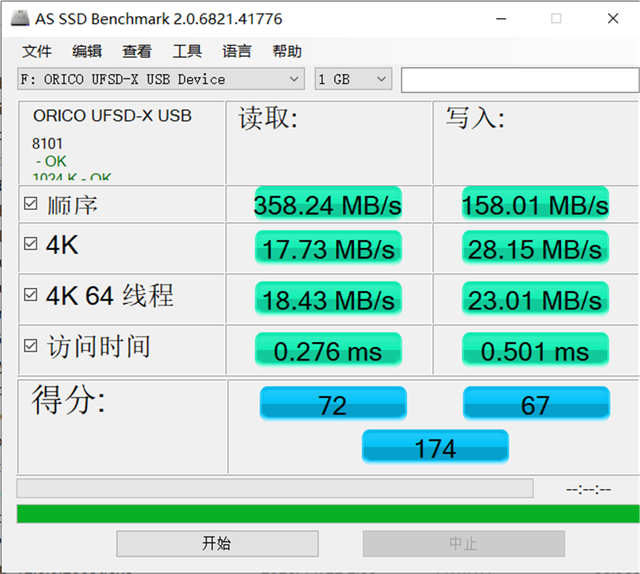Open the 工具 menu

pos(187,51)
